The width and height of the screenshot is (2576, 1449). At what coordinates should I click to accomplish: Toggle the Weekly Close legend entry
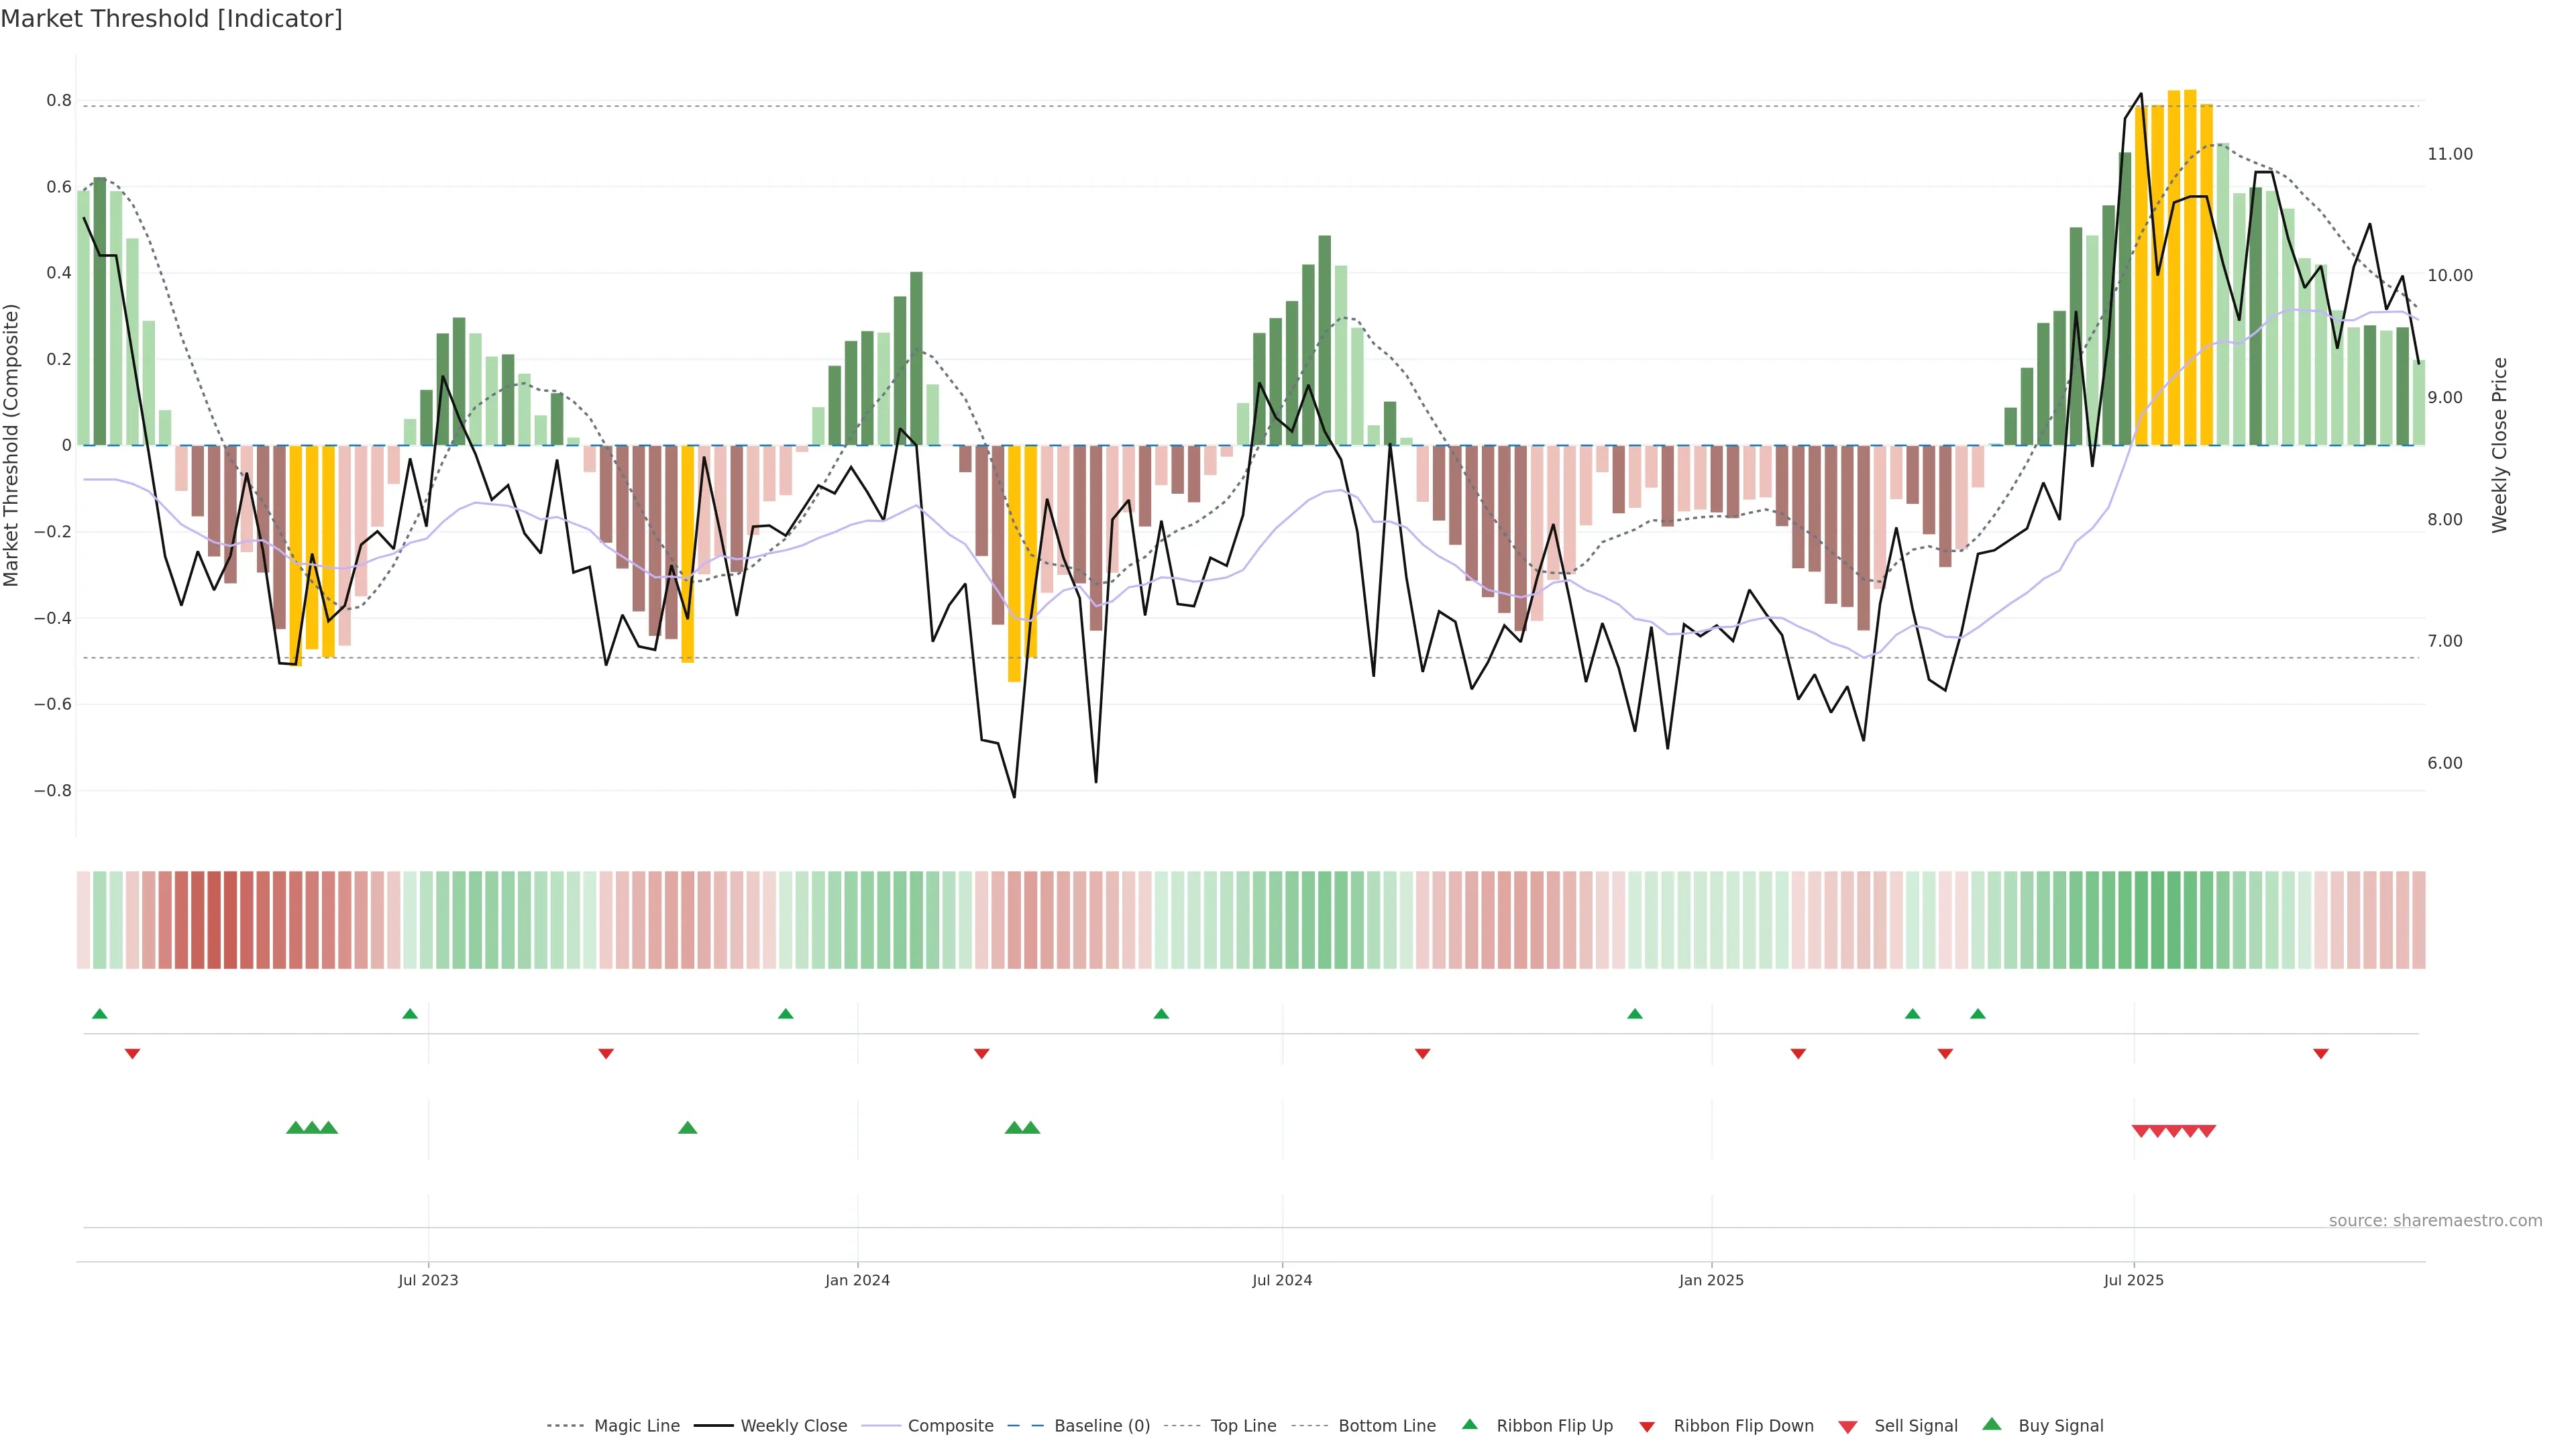793,1426
